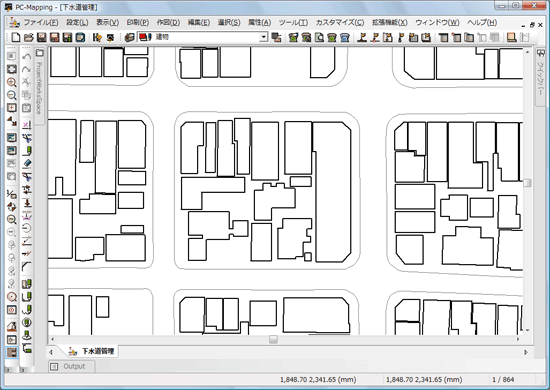Select the eraser tool in edit toolbar
Viewport: 550px width, 390px height.
point(27,163)
